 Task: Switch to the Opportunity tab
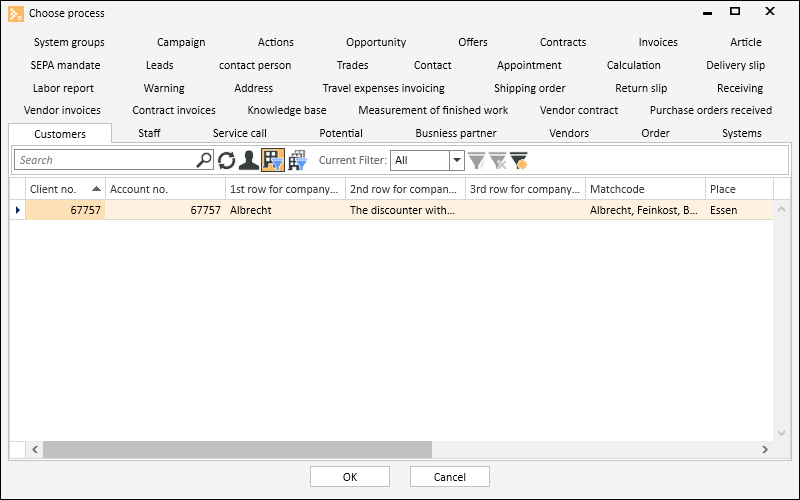pos(376,42)
